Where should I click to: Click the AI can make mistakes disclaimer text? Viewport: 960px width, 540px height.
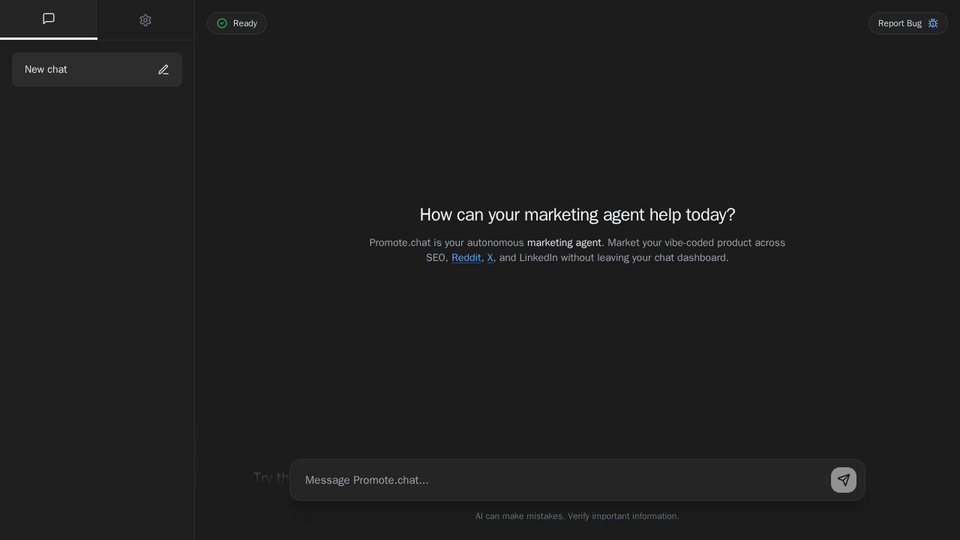click(x=577, y=516)
